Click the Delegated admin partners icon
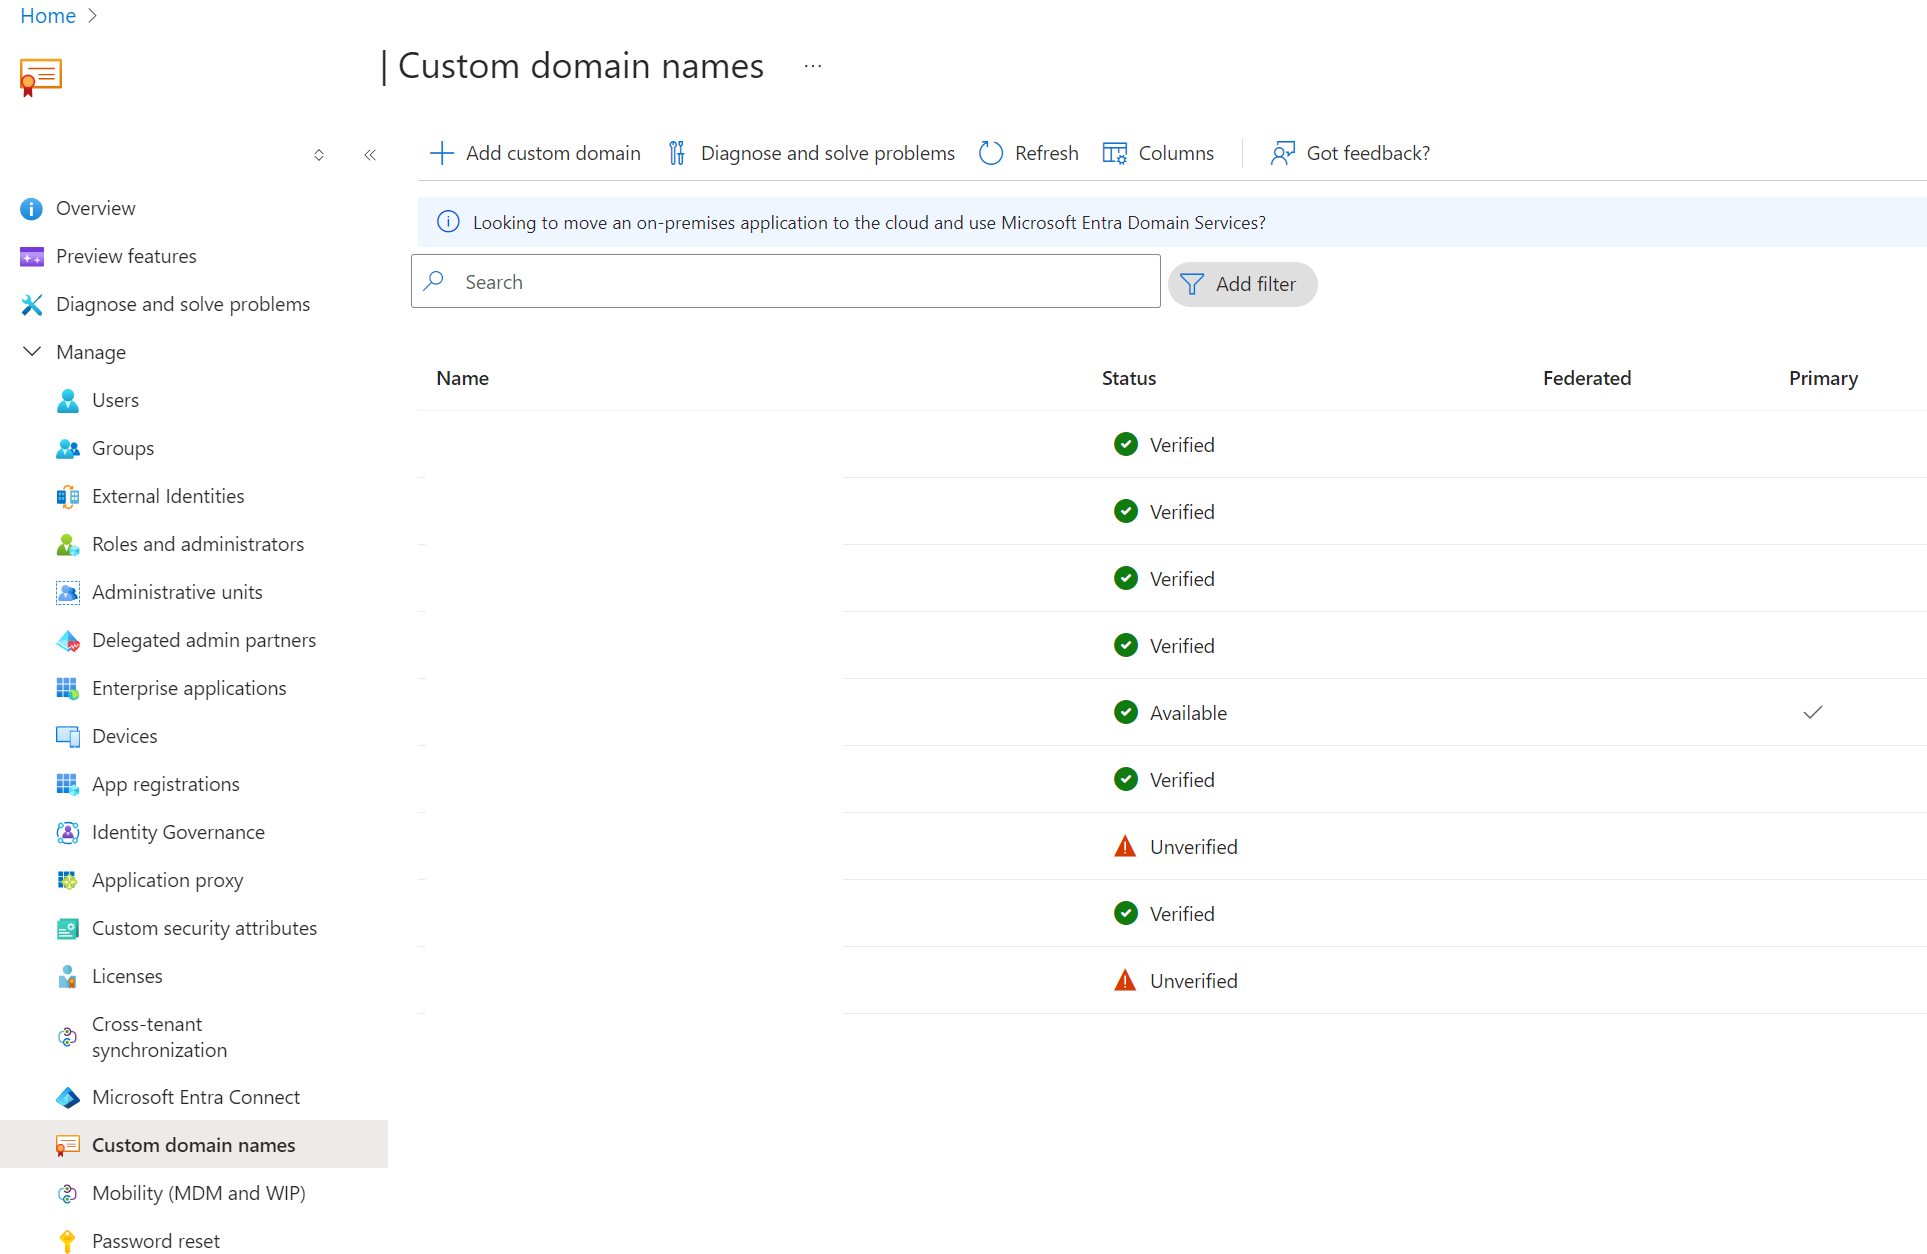 click(x=68, y=640)
